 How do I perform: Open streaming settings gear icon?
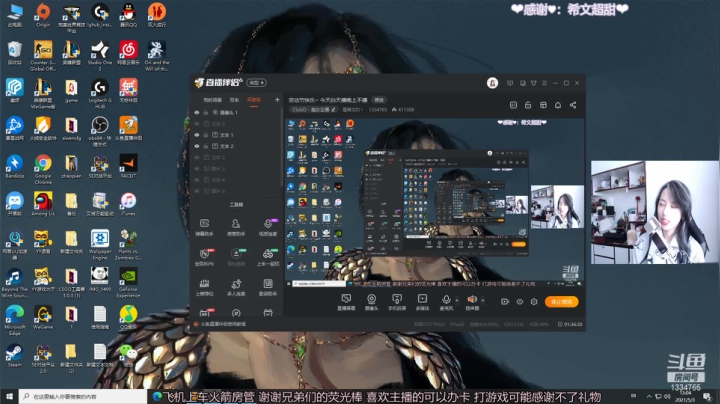coord(534,302)
